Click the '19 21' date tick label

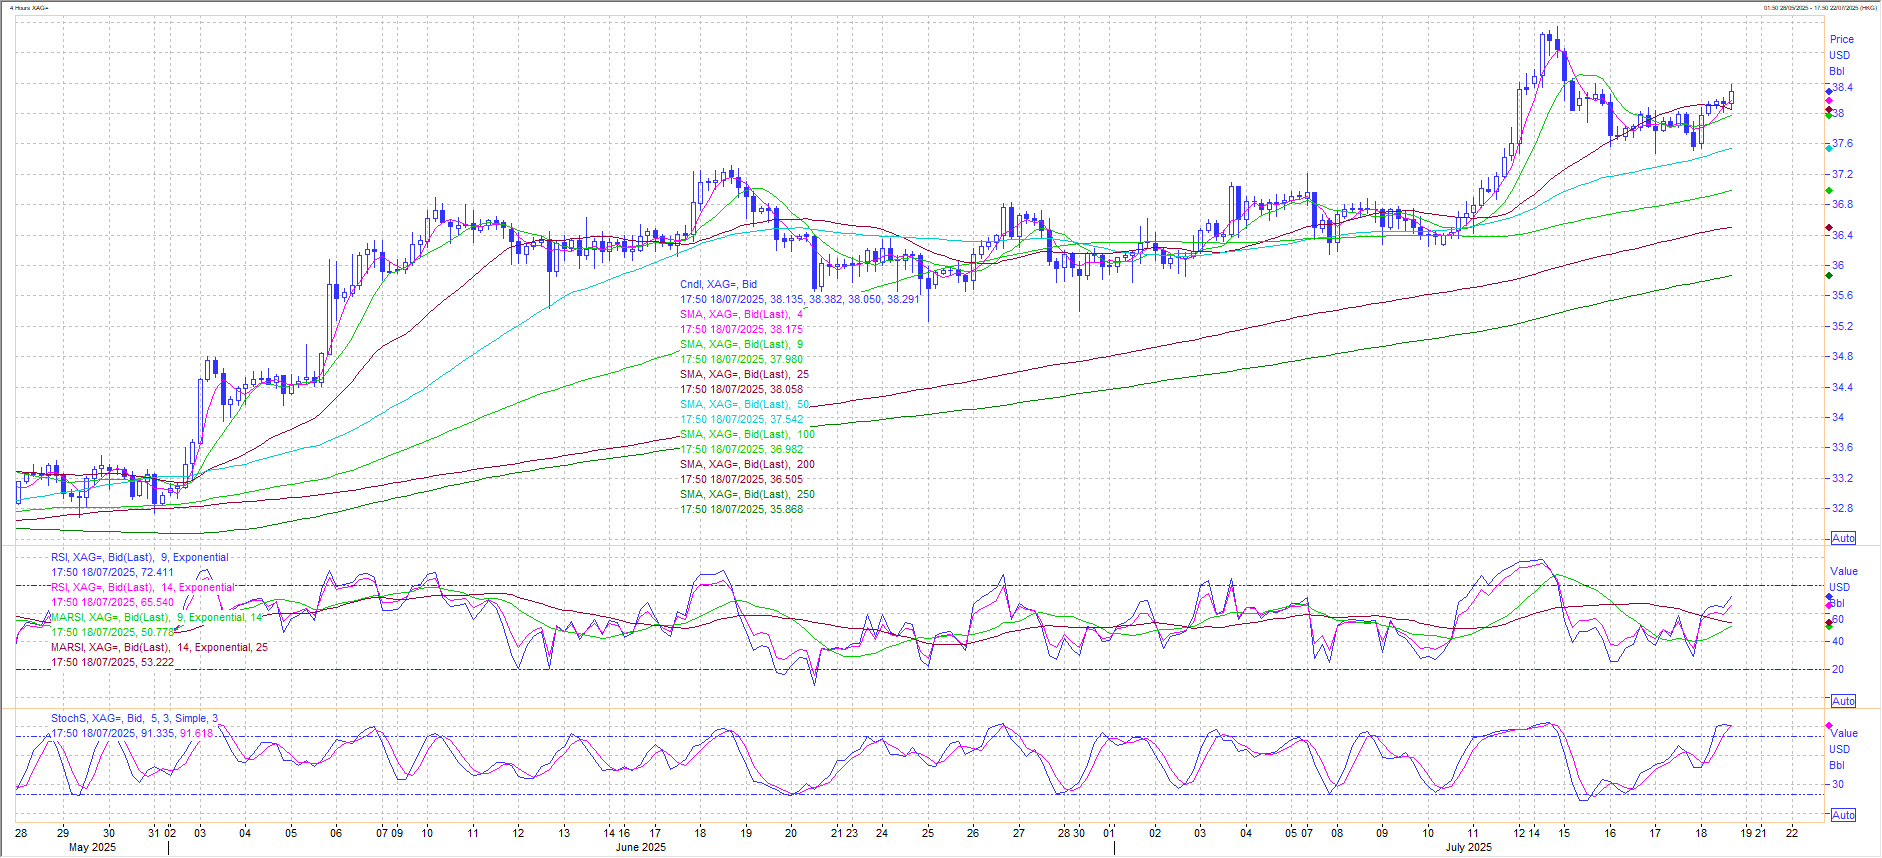[x=1753, y=832]
